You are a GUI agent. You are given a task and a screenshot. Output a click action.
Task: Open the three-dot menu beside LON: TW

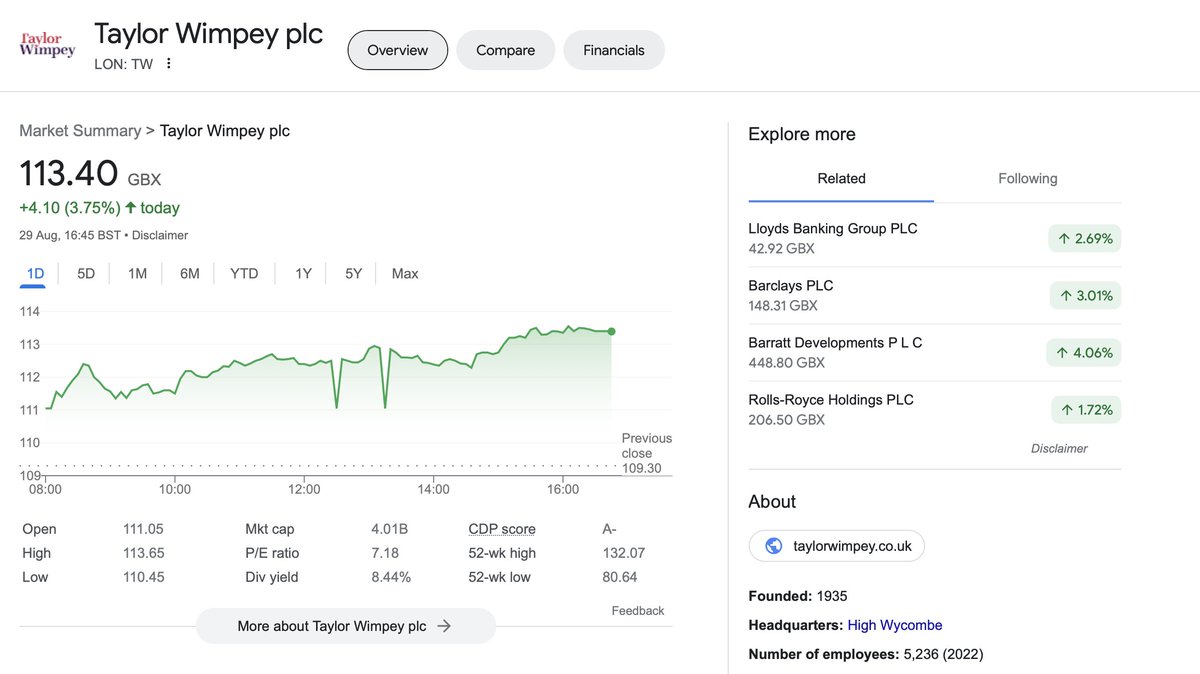169,64
